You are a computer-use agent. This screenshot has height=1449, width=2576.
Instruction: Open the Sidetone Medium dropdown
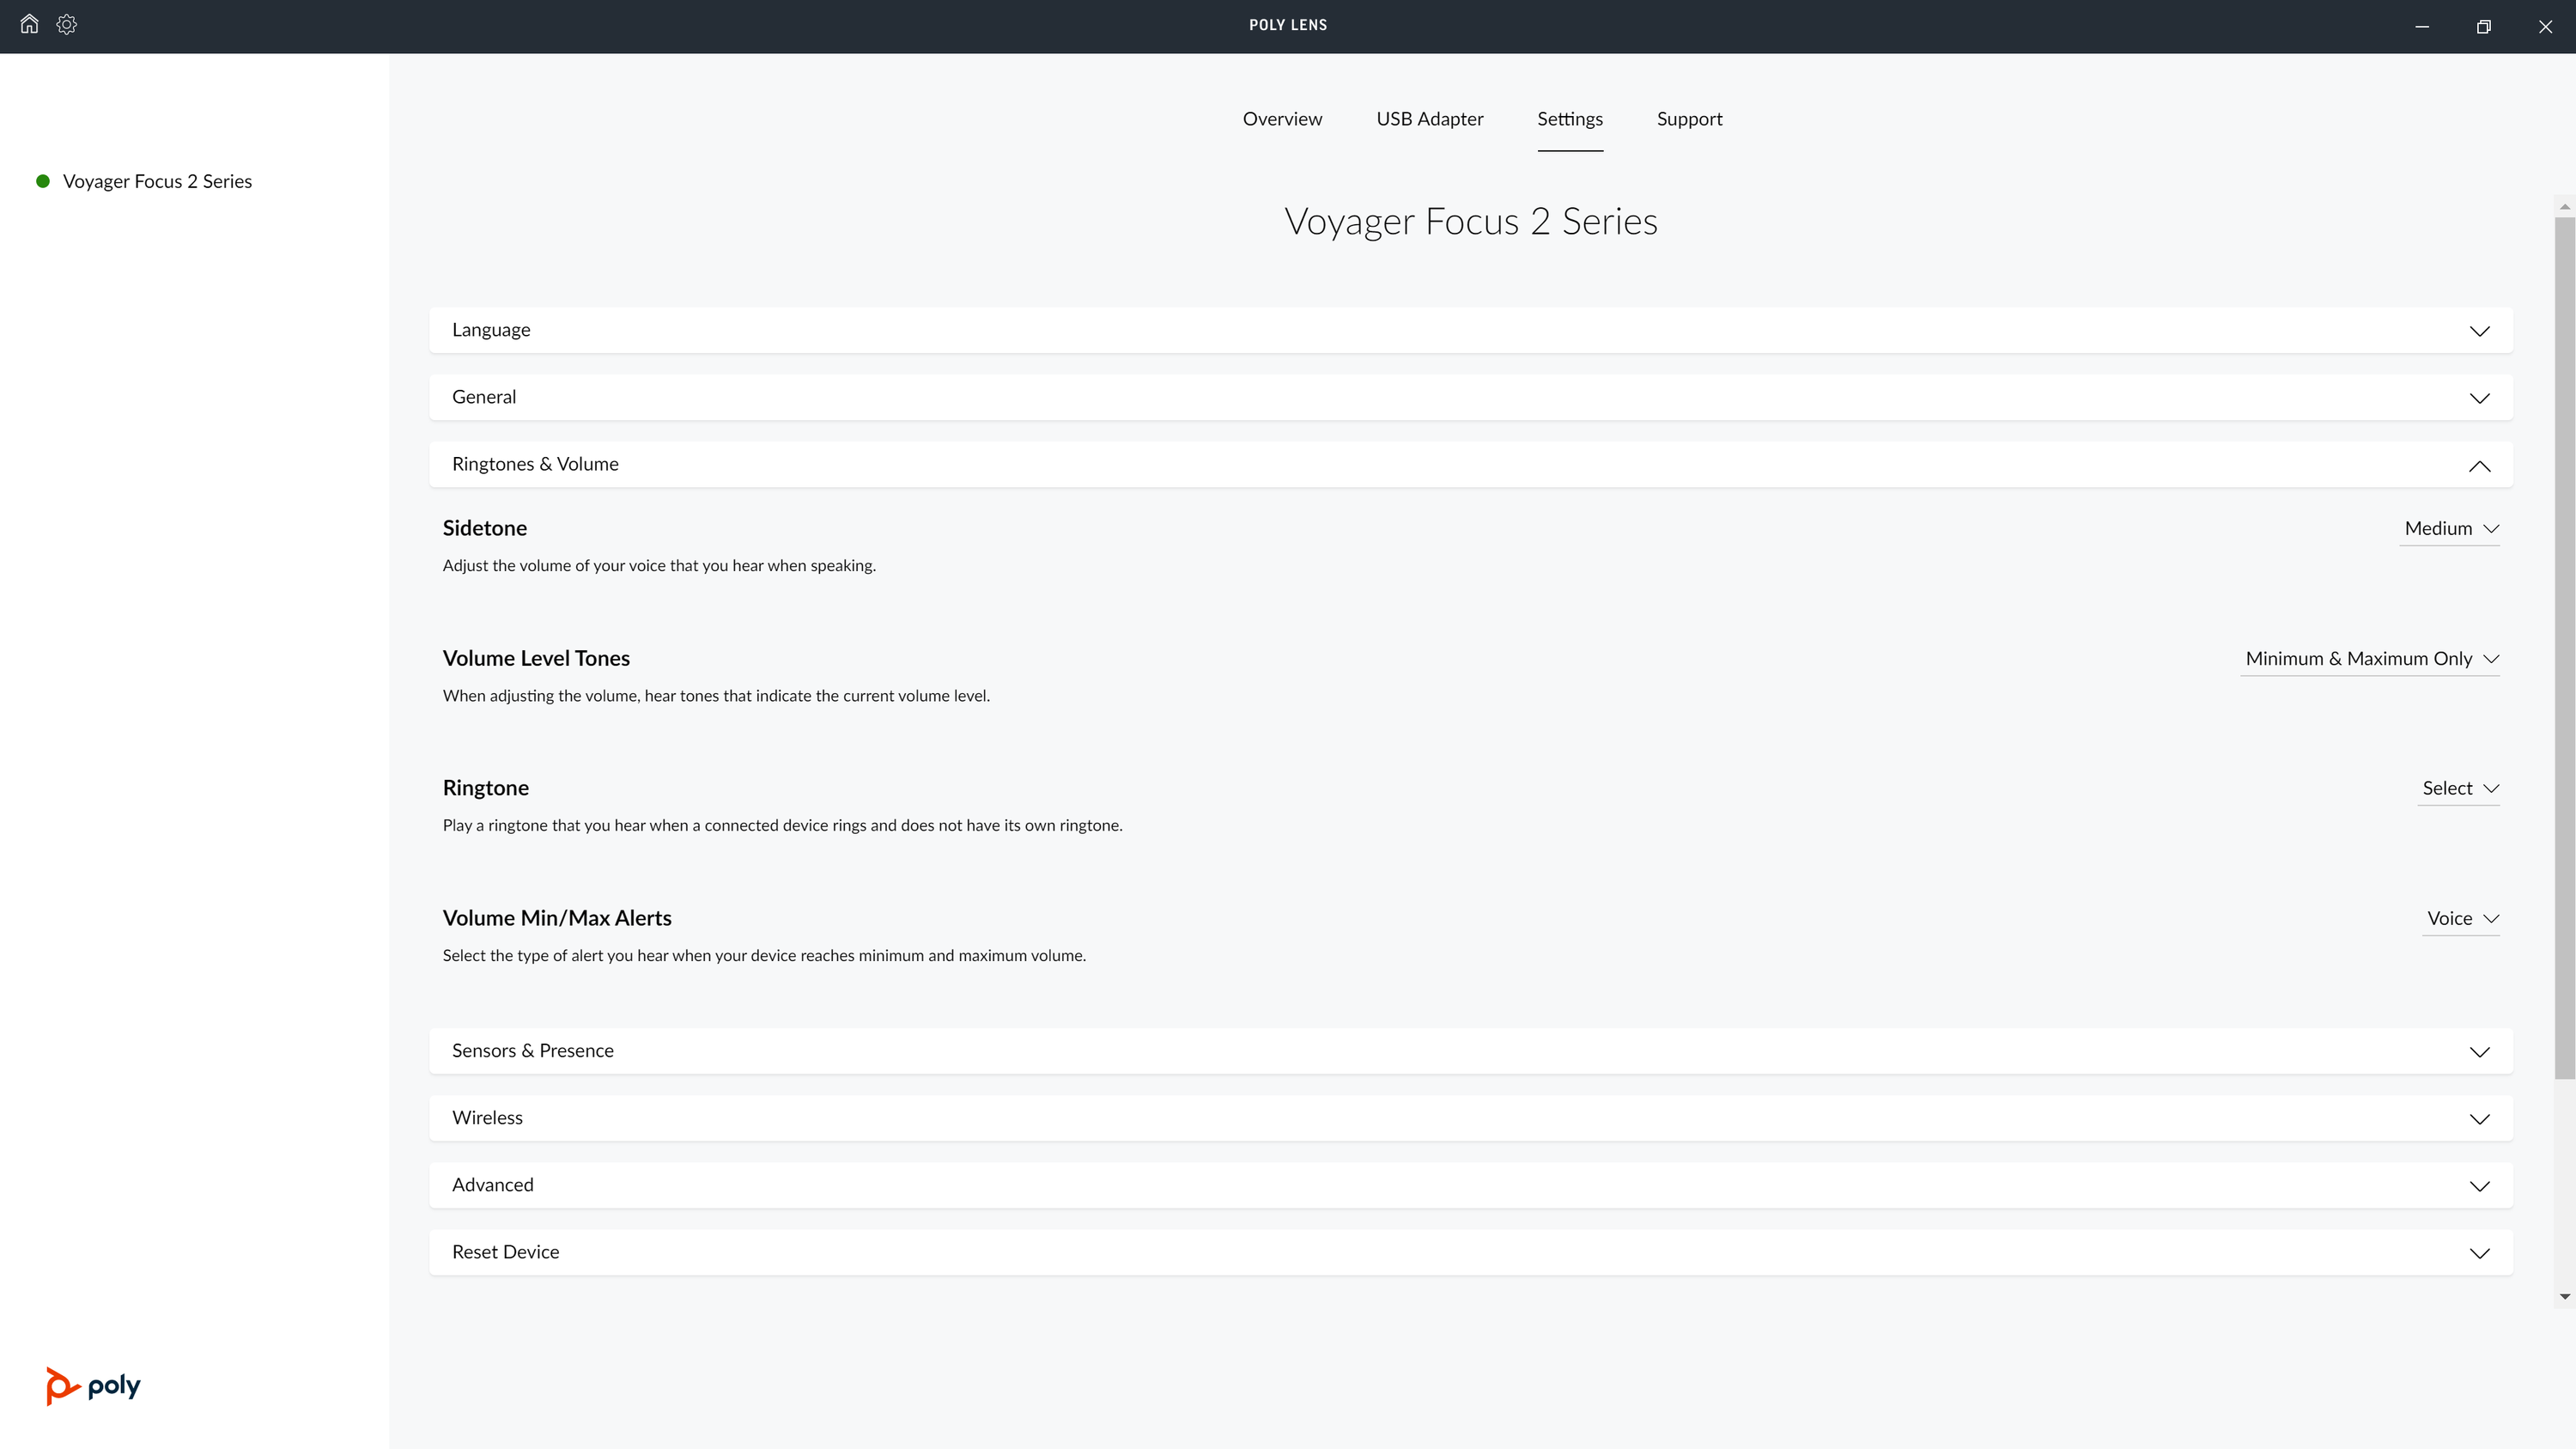[2451, 529]
